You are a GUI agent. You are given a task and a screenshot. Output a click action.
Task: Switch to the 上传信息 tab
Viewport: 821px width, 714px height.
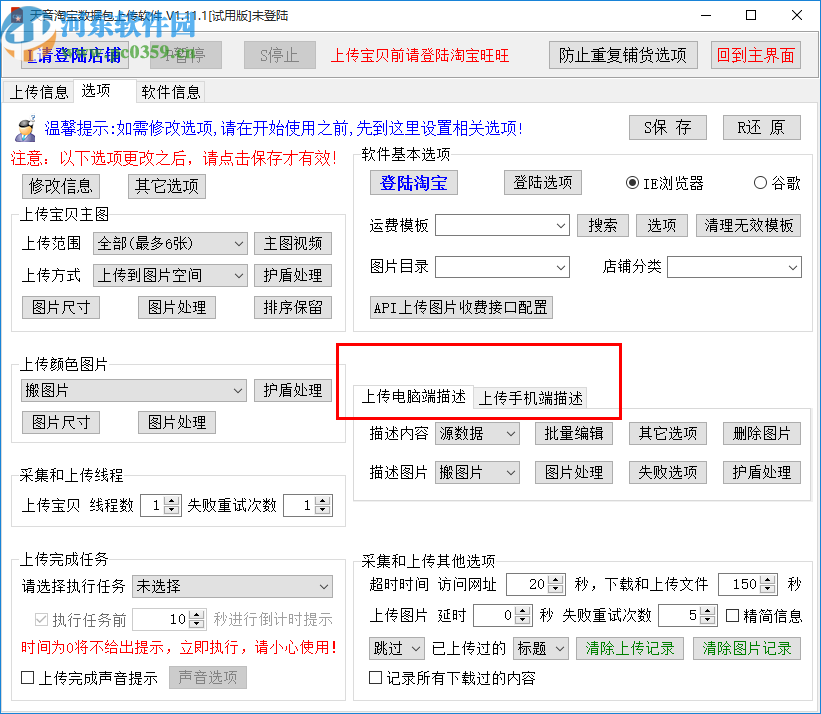click(40, 92)
